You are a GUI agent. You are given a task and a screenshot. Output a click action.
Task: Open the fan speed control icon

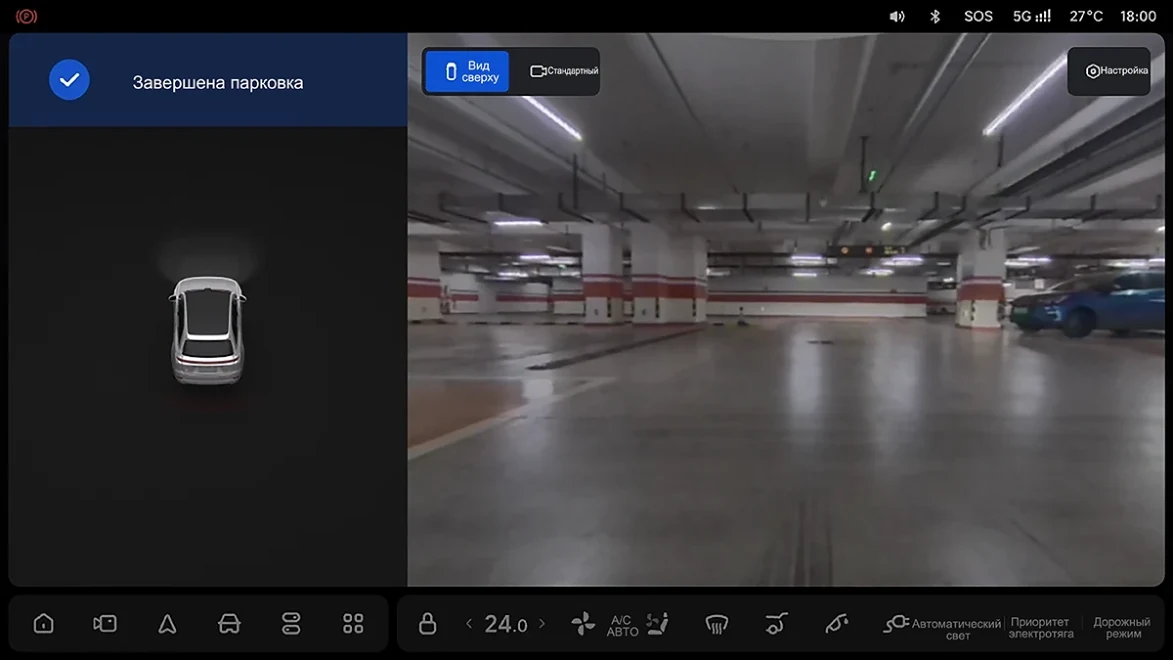(583, 623)
